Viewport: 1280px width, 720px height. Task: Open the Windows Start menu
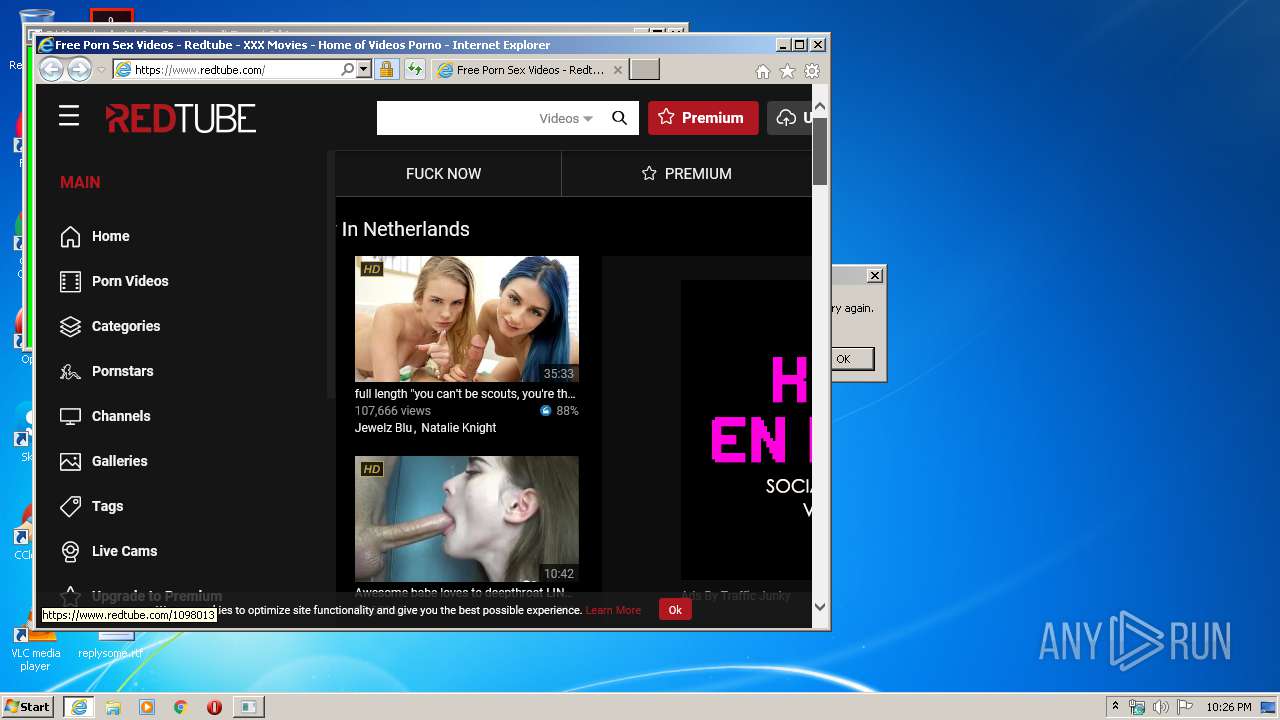28,706
